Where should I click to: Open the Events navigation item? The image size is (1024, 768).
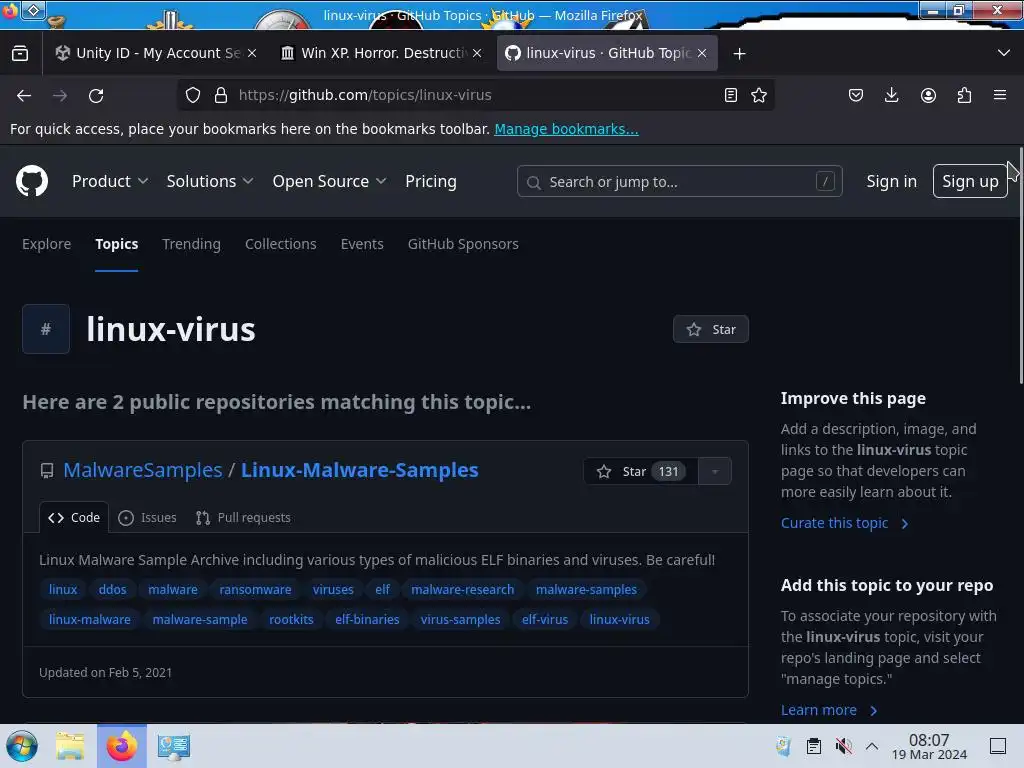[x=362, y=244]
